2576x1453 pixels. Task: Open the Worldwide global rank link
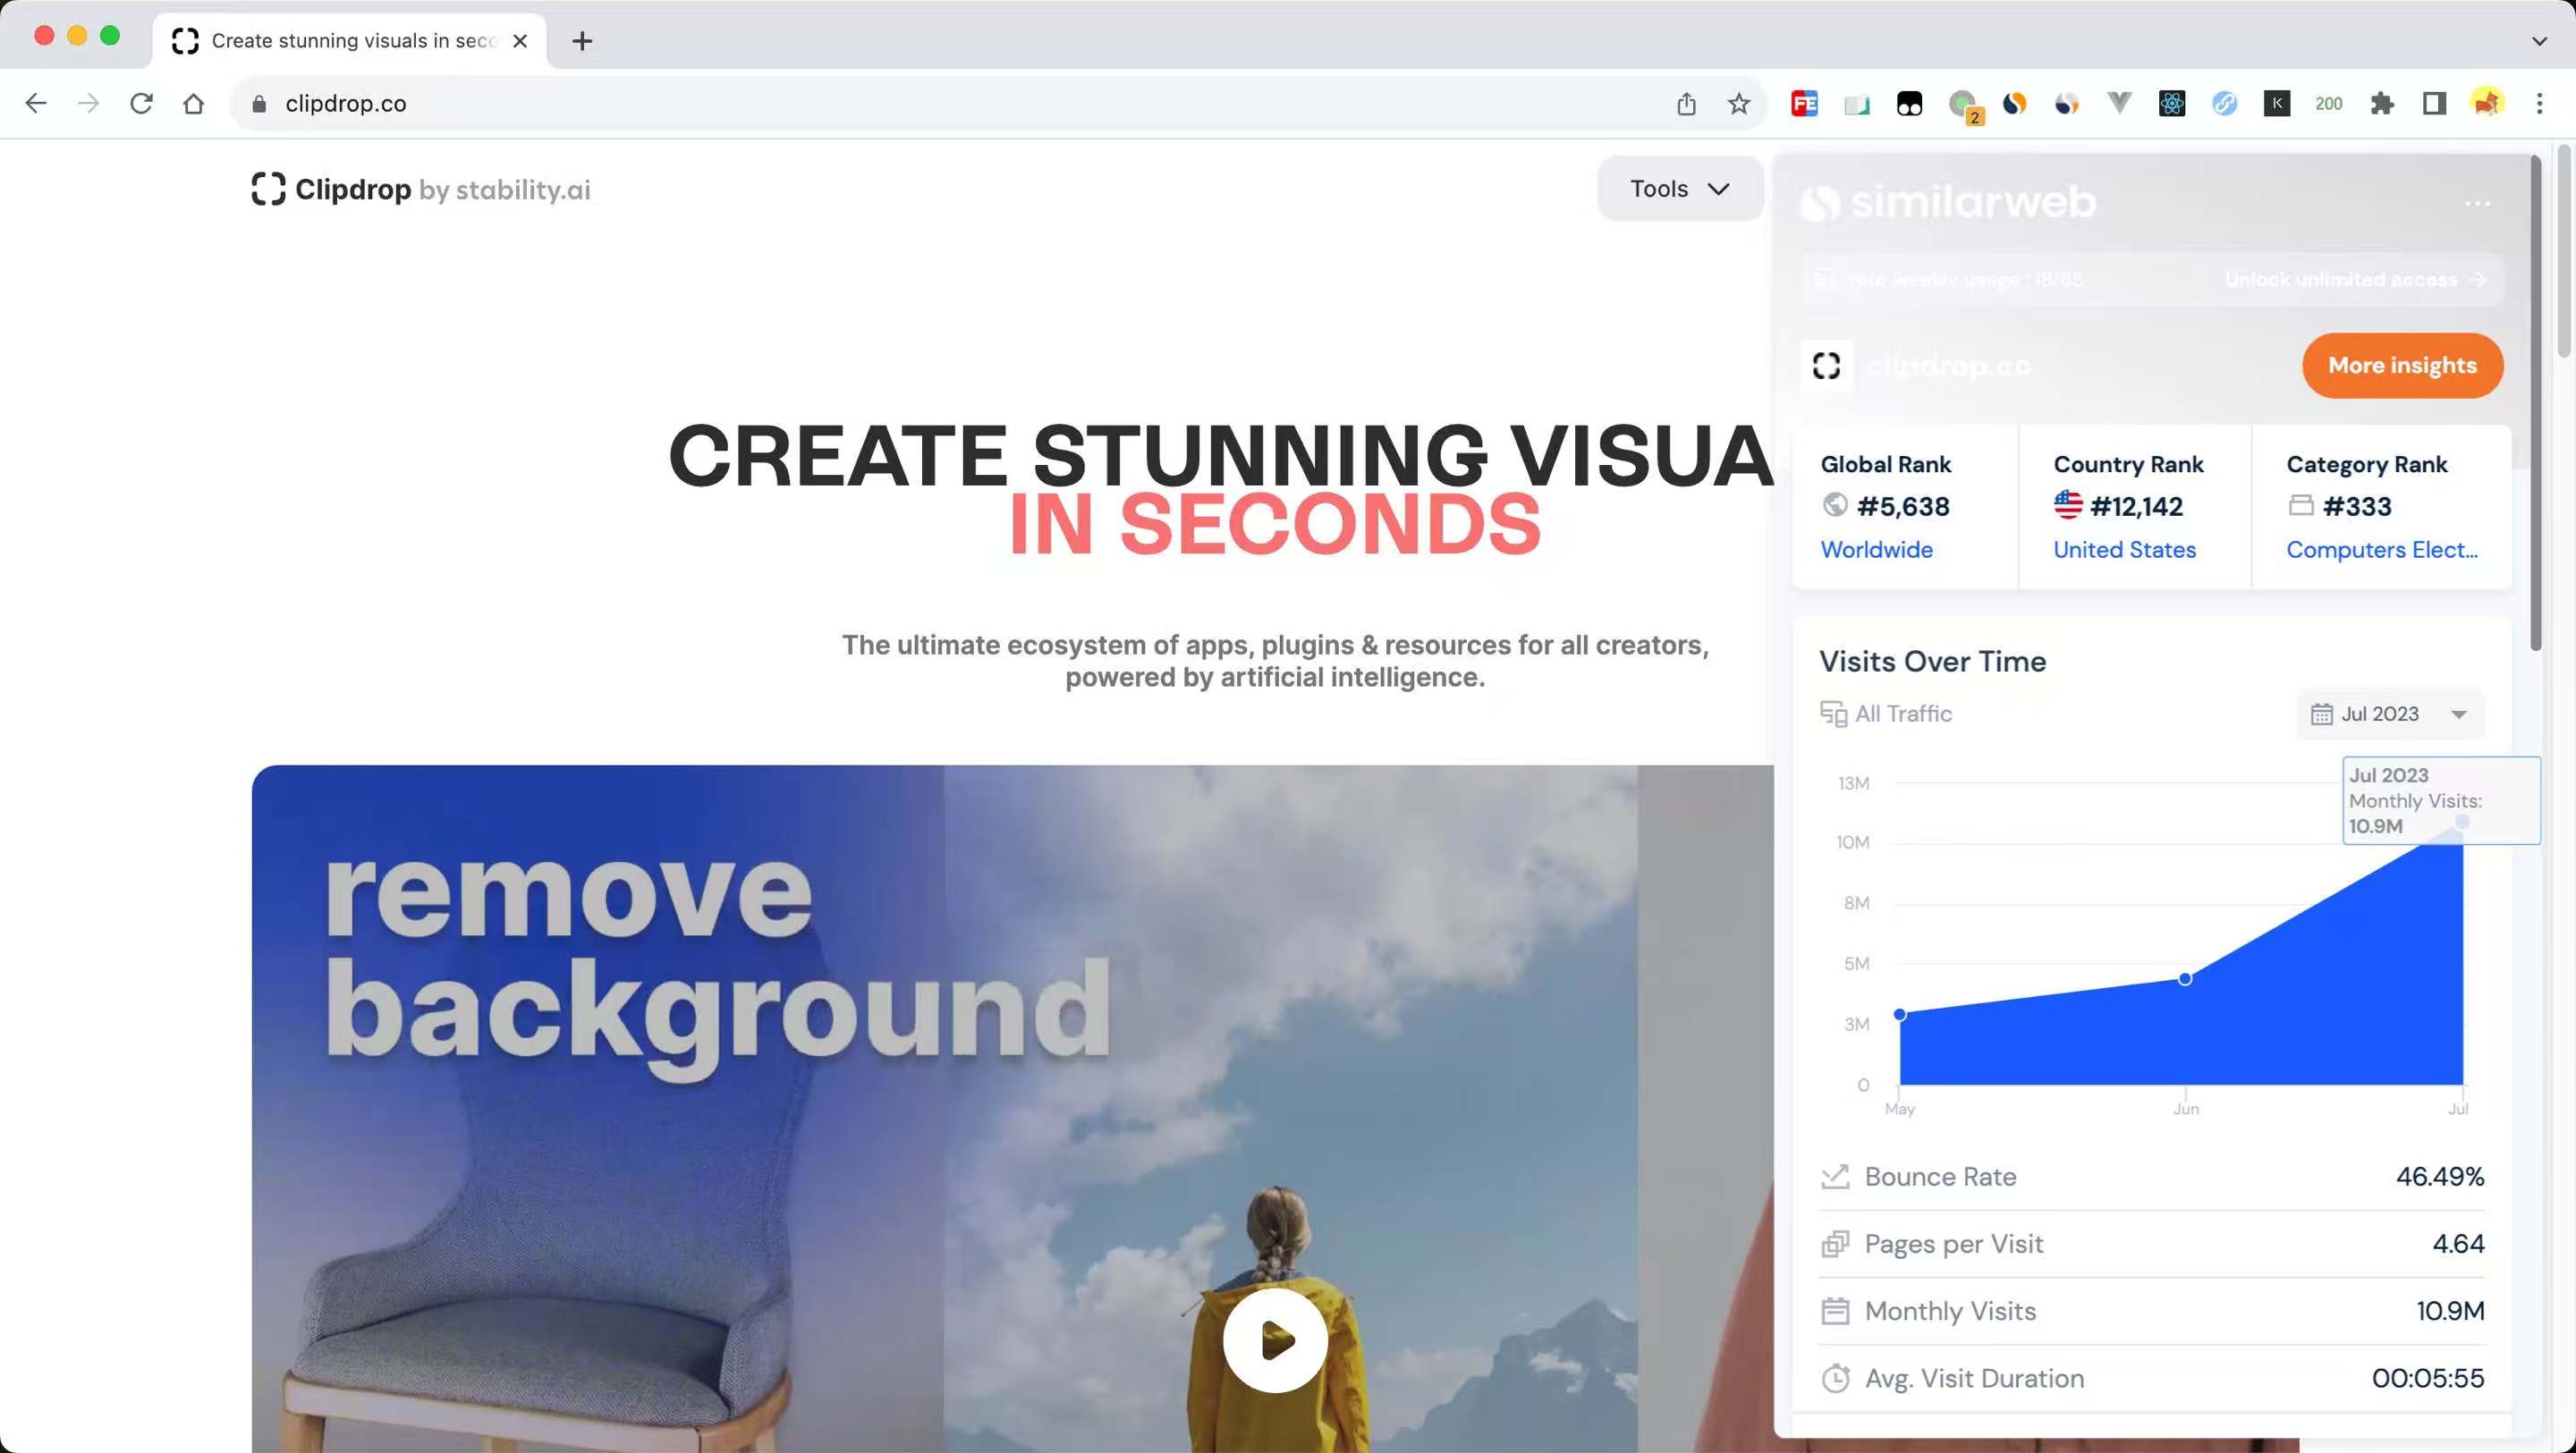(1876, 550)
